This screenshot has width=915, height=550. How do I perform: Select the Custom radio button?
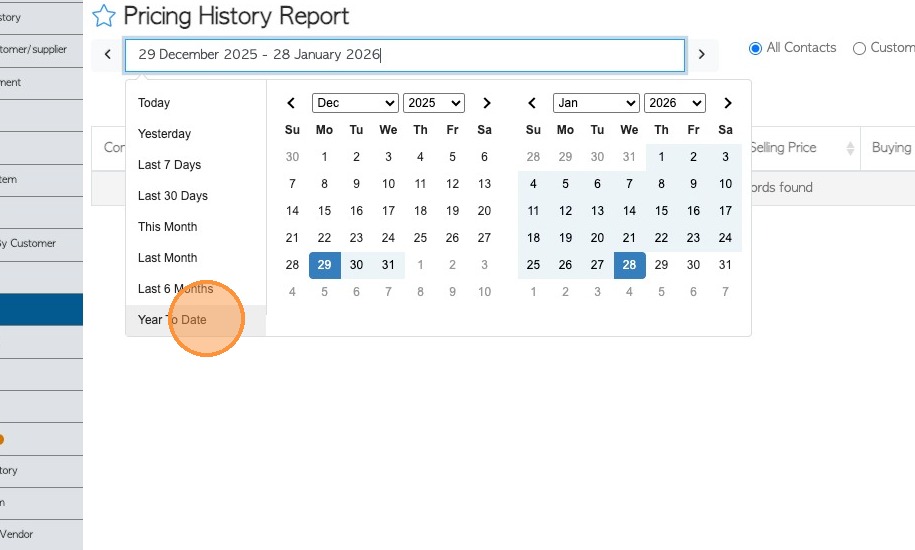[x=859, y=48]
